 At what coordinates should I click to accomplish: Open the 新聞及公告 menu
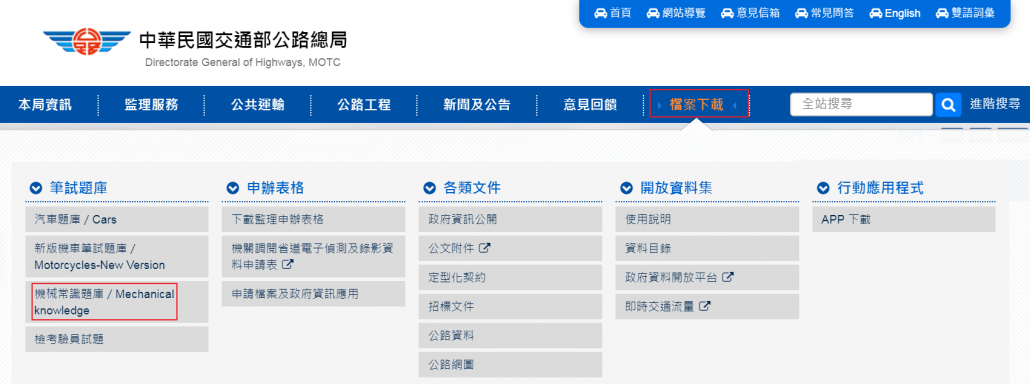point(477,104)
